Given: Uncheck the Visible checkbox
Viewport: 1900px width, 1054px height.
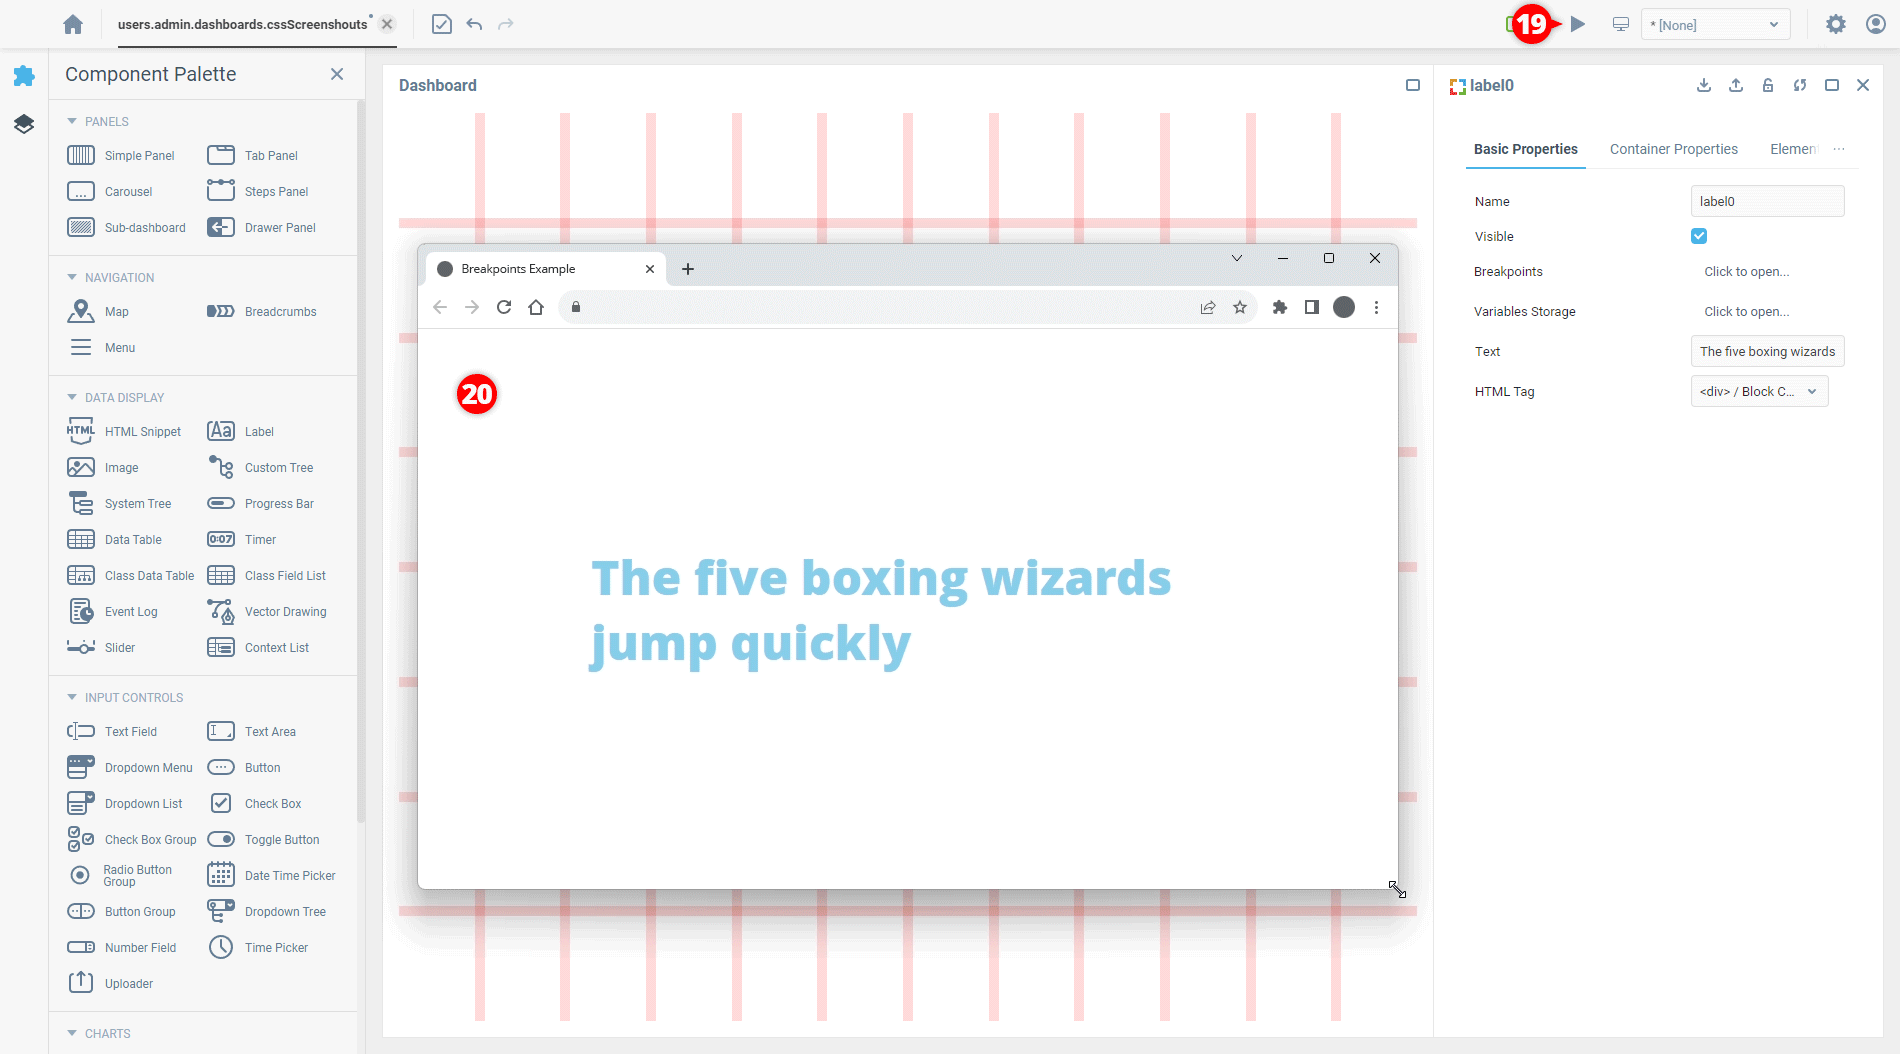Looking at the screenshot, I should [1699, 237].
